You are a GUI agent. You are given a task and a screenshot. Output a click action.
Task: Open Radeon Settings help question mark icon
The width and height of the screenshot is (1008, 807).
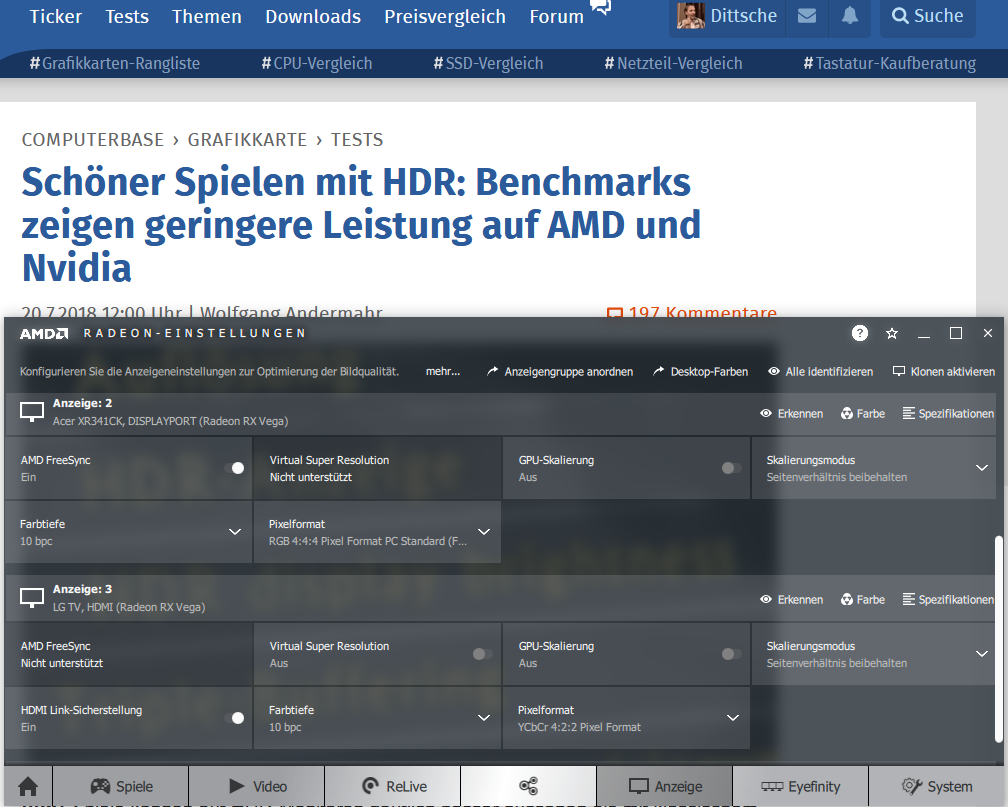pyautogui.click(x=860, y=333)
